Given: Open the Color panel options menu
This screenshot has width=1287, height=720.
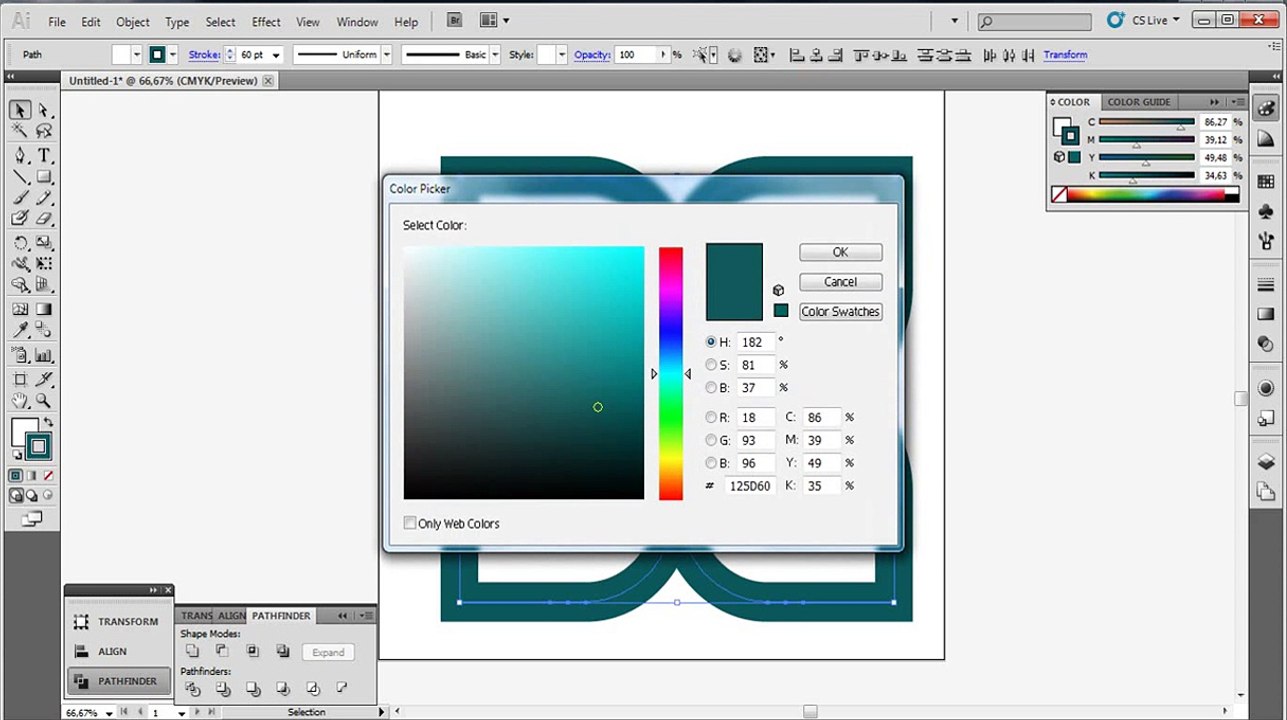Looking at the screenshot, I should point(1239,102).
